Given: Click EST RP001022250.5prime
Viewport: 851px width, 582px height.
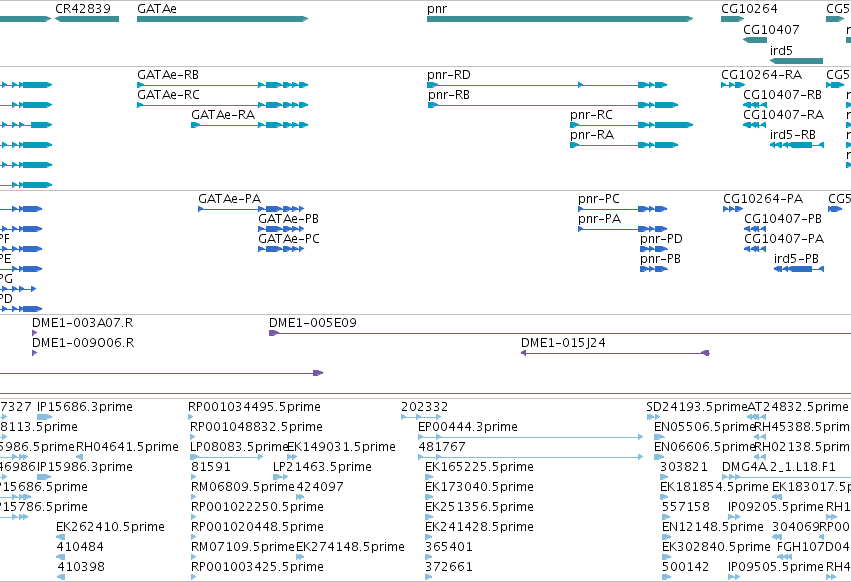Looking at the screenshot, I should pyautogui.click(x=257, y=507).
